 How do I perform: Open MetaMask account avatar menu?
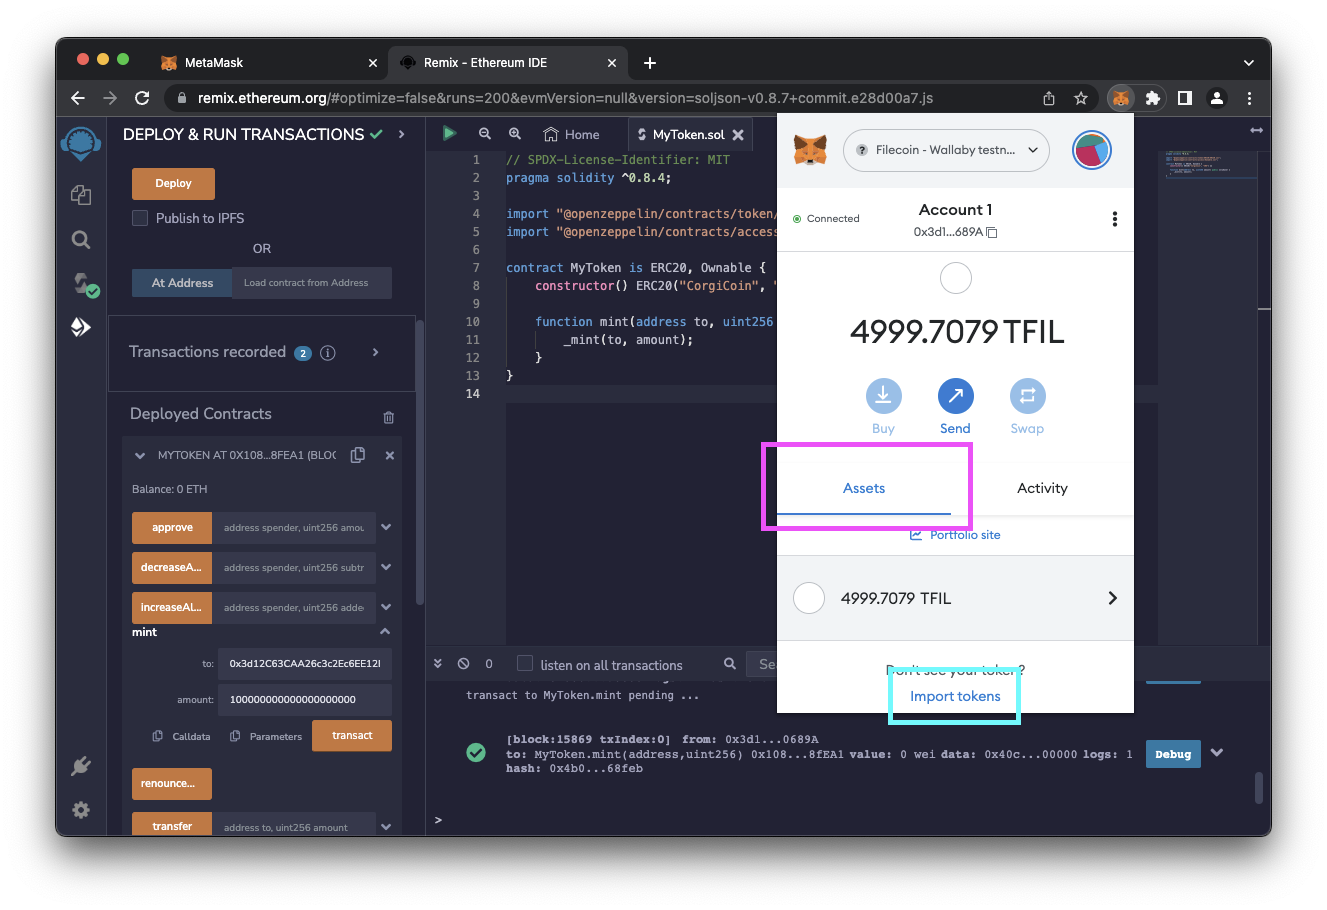click(x=1092, y=150)
